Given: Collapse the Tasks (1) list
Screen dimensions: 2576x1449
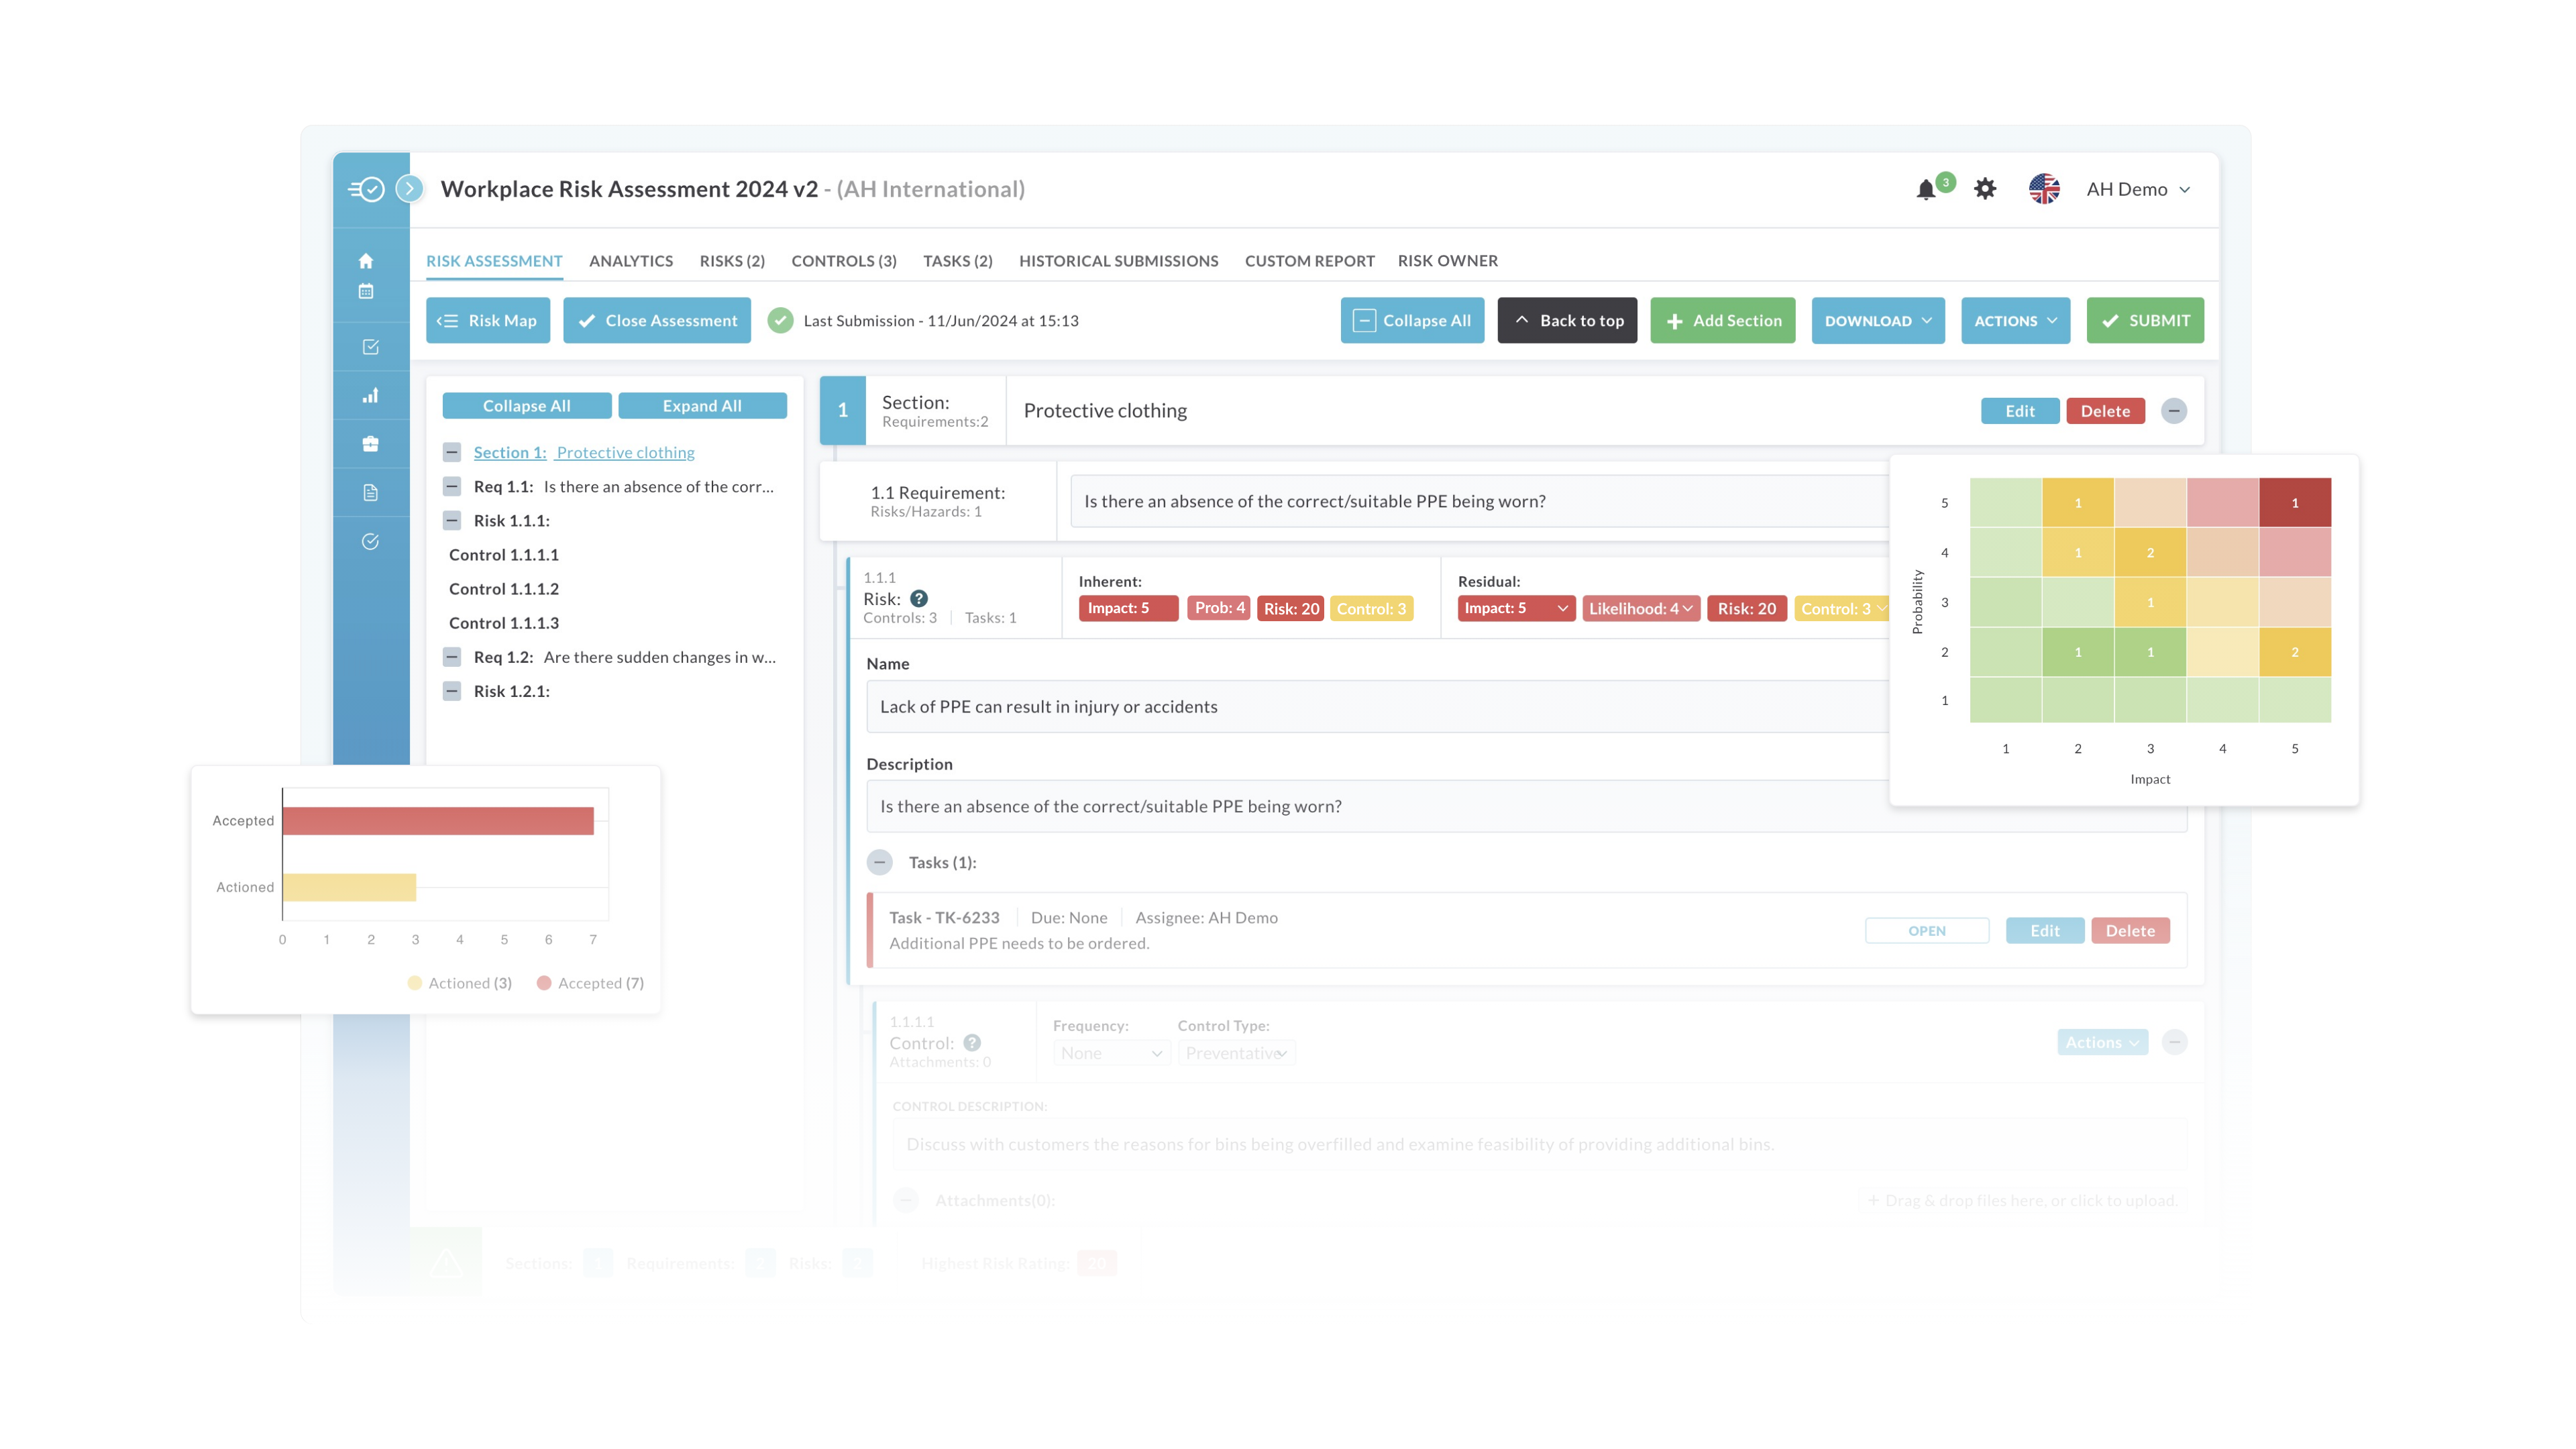Looking at the screenshot, I should (x=879, y=862).
